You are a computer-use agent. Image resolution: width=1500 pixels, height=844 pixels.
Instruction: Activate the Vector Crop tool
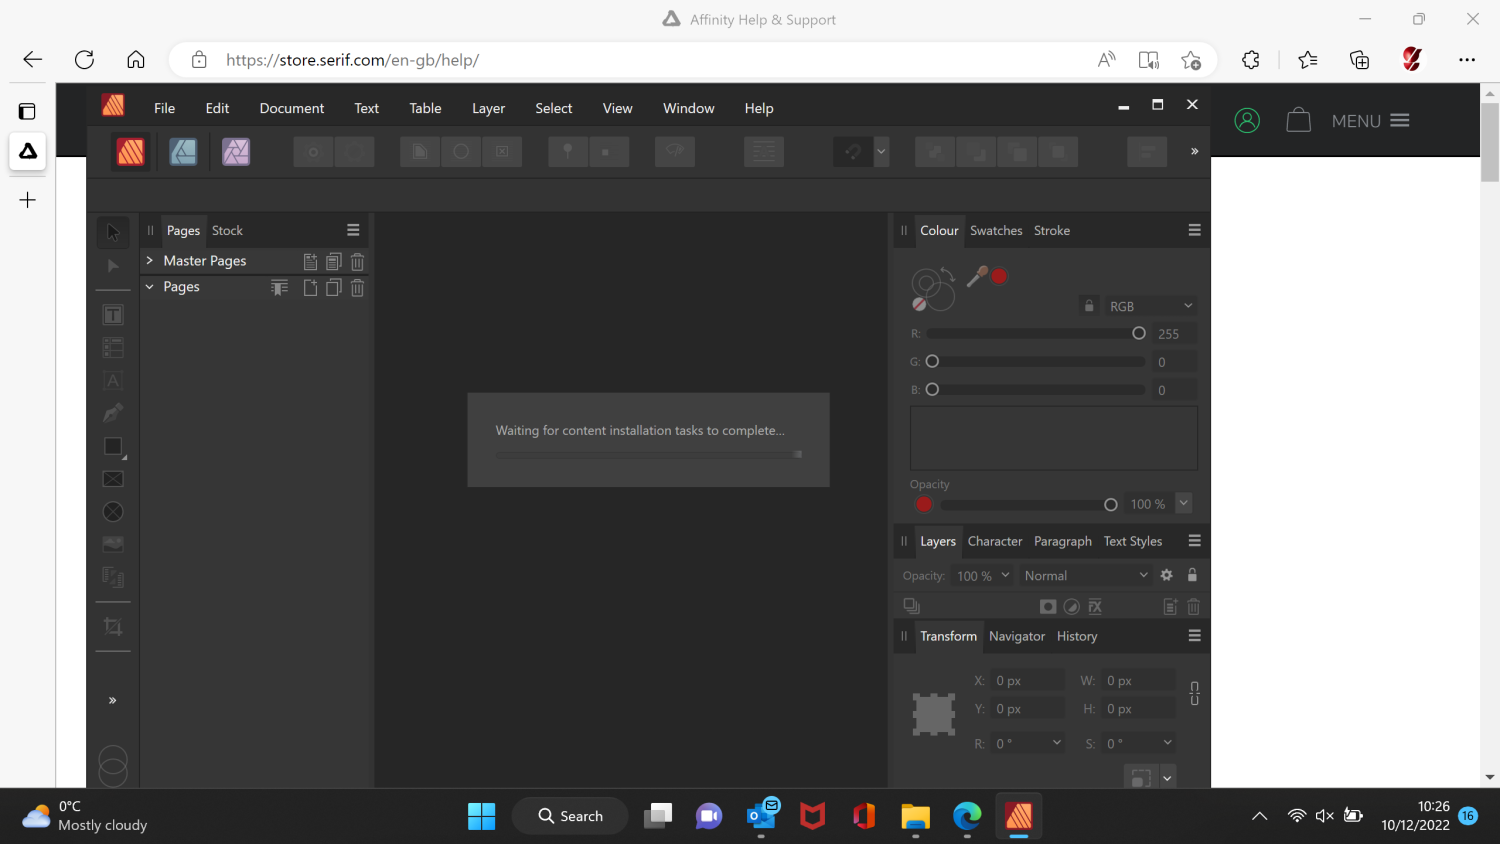[x=113, y=627]
